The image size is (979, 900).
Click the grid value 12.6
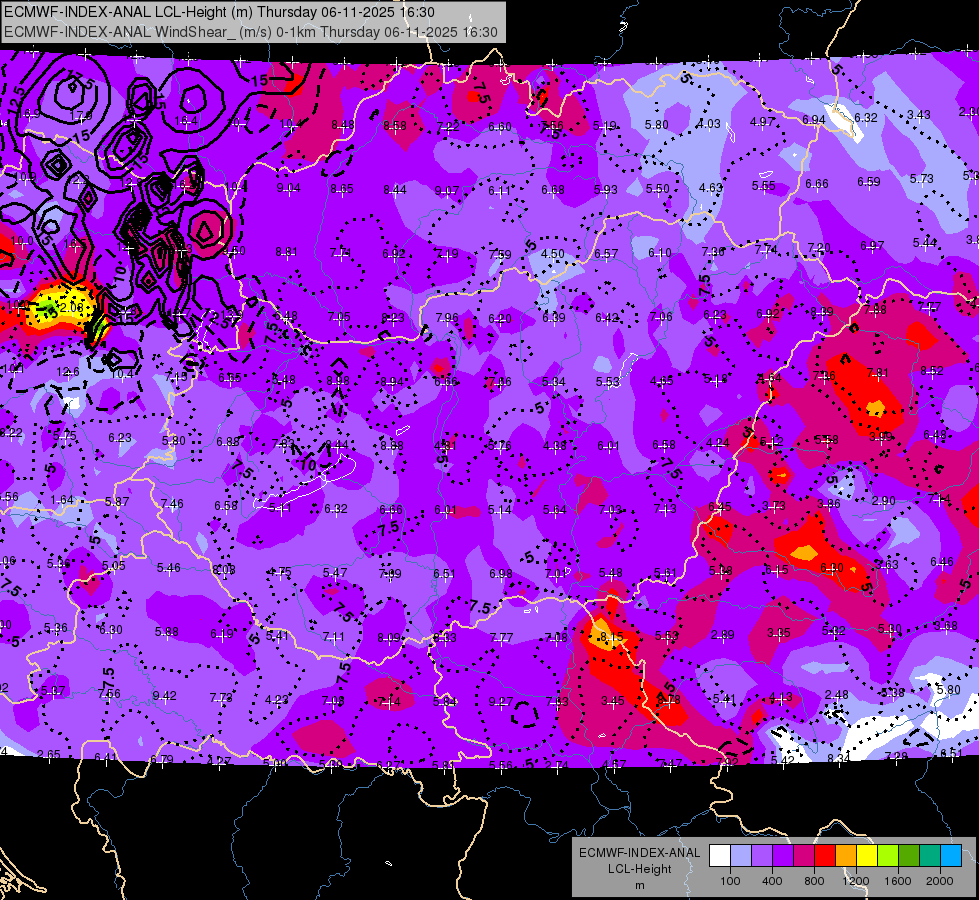(x=67, y=372)
